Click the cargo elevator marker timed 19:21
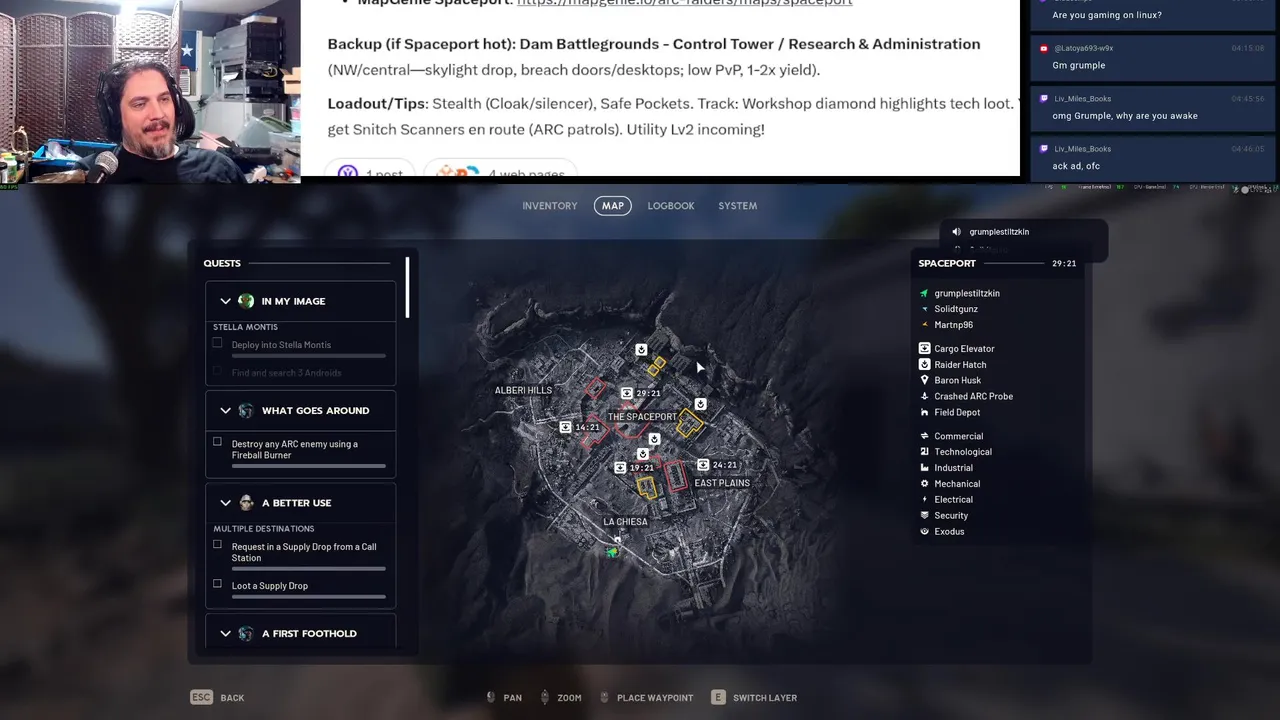Viewport: 1280px width, 720px height. (620, 468)
